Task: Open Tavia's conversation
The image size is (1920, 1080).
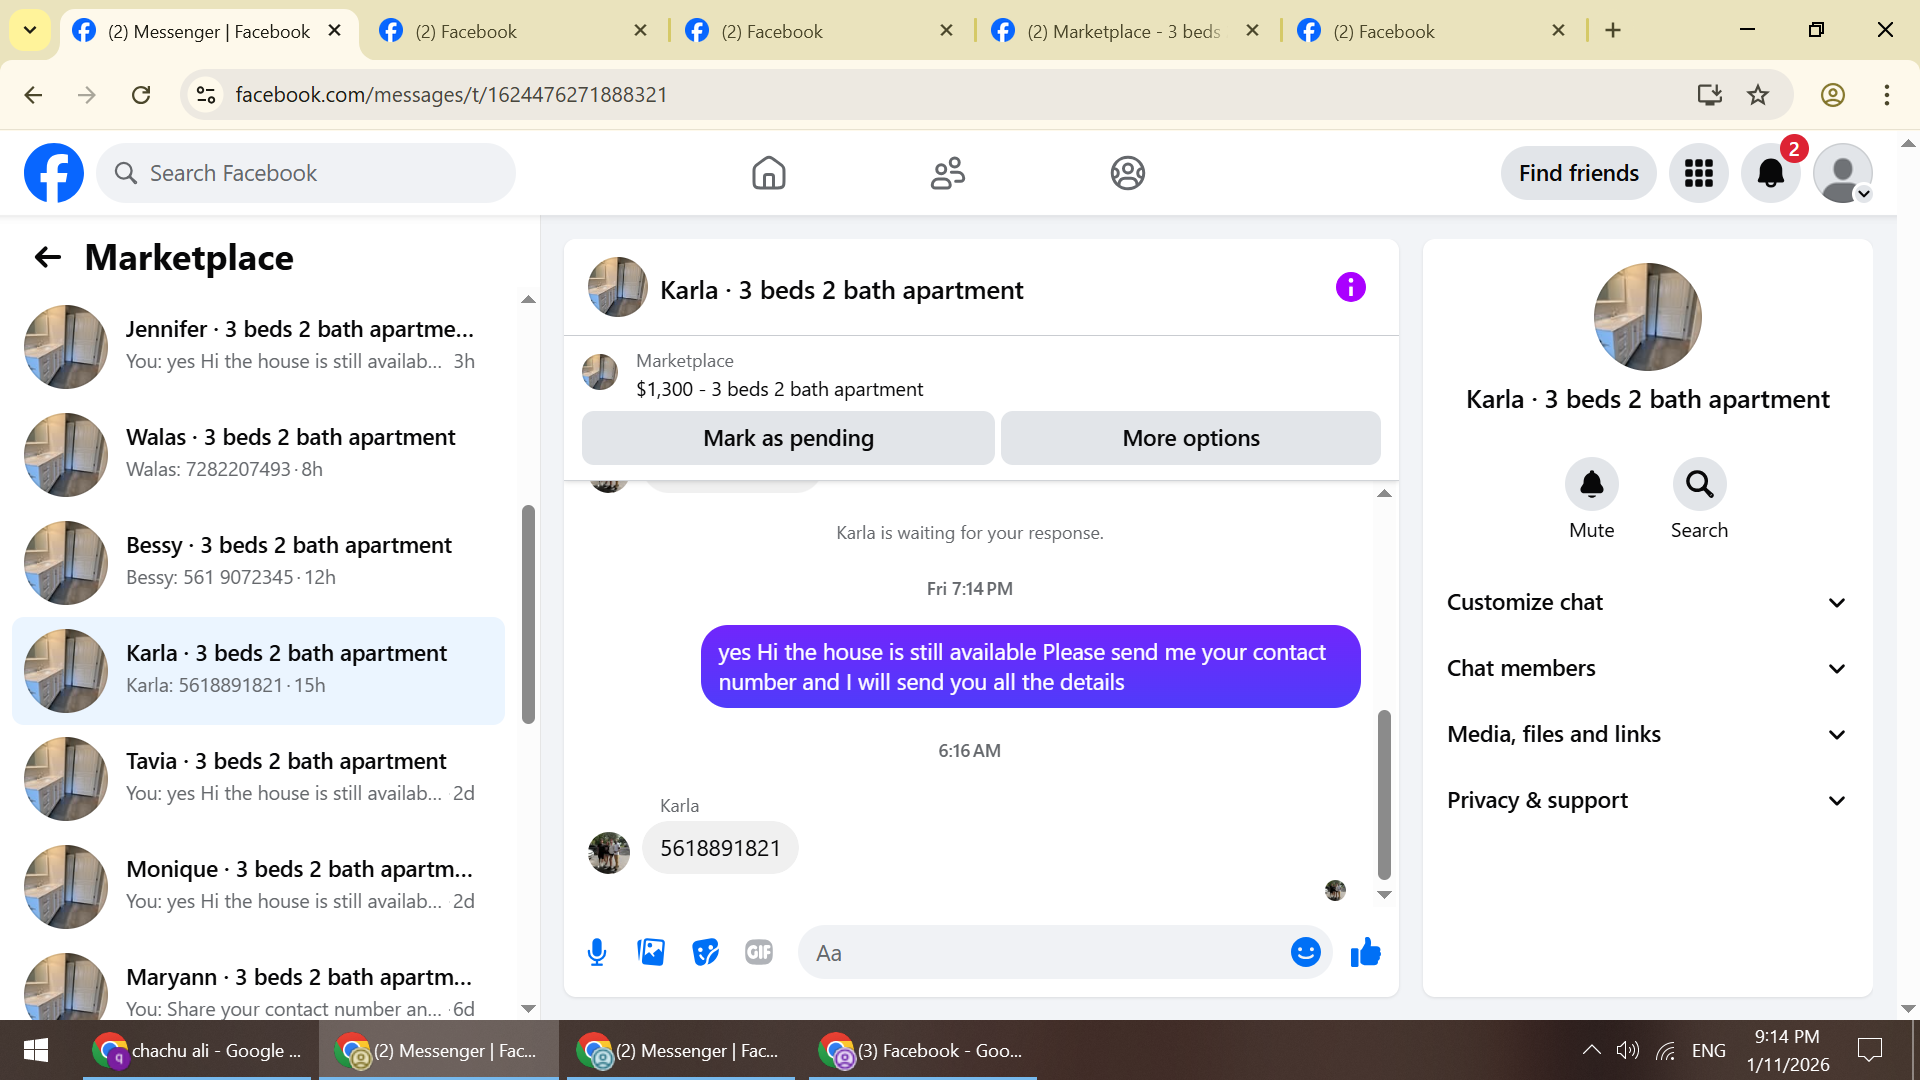Action: point(258,778)
